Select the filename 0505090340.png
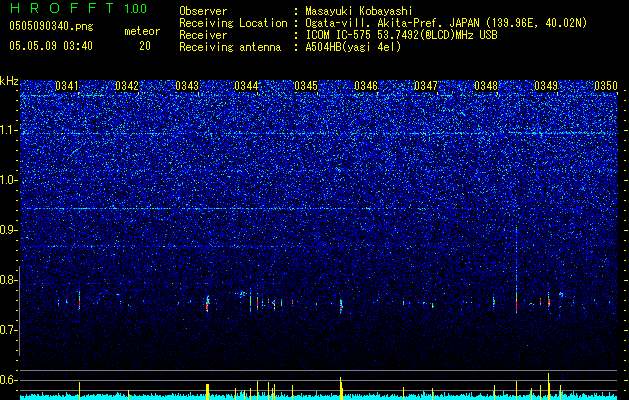Image resolution: width=629 pixels, height=400 pixels. pyautogui.click(x=51, y=27)
